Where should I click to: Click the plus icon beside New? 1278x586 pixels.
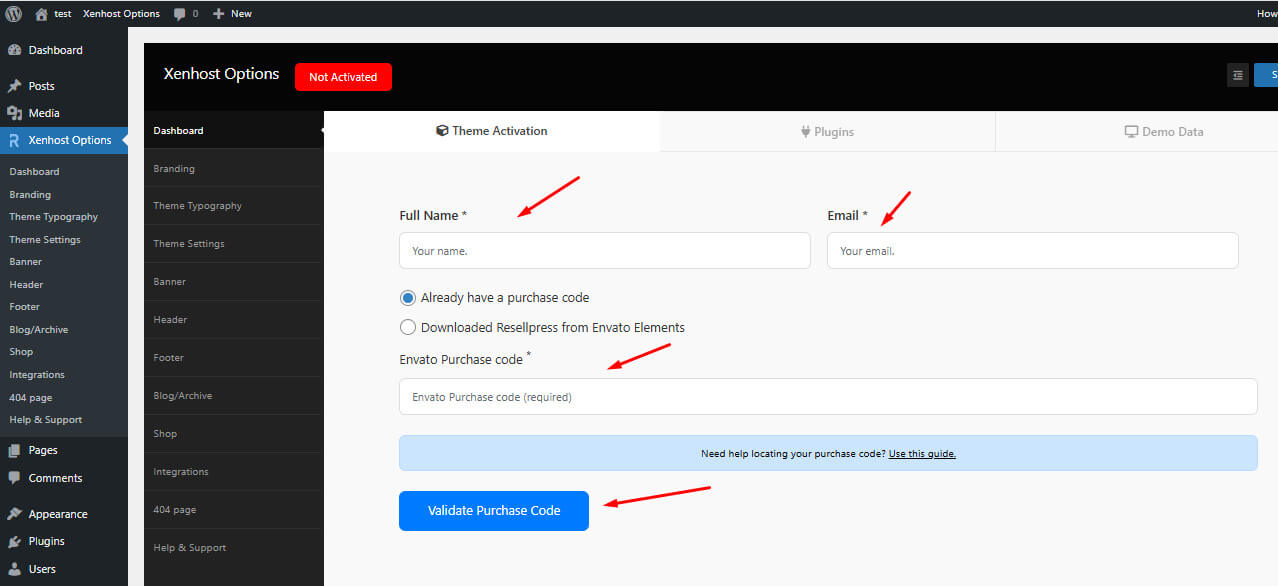(x=219, y=14)
